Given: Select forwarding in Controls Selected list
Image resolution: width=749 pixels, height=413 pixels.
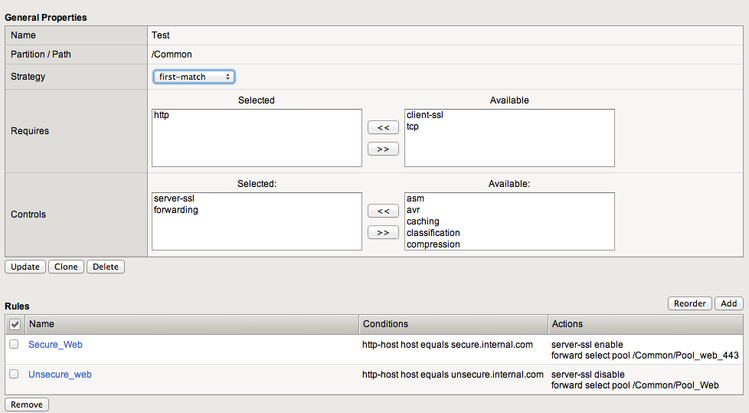Looking at the screenshot, I should click(175, 210).
